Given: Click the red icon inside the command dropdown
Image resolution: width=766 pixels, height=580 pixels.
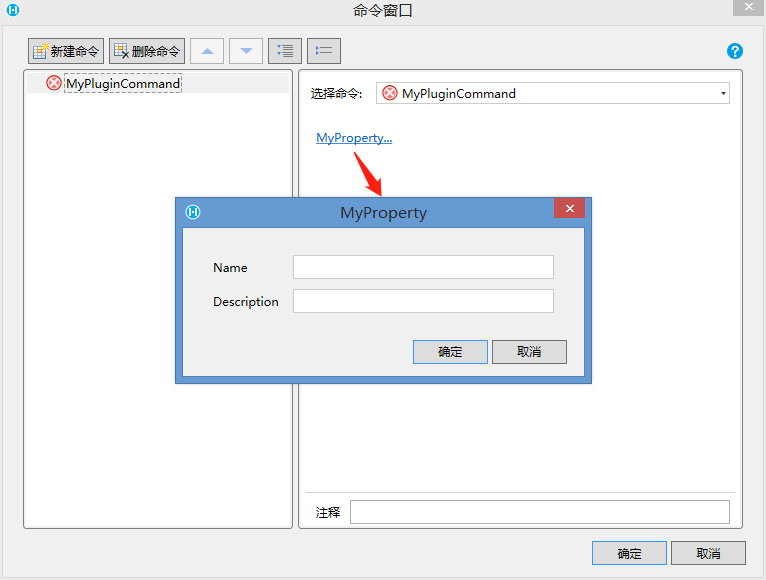Looking at the screenshot, I should pos(389,93).
